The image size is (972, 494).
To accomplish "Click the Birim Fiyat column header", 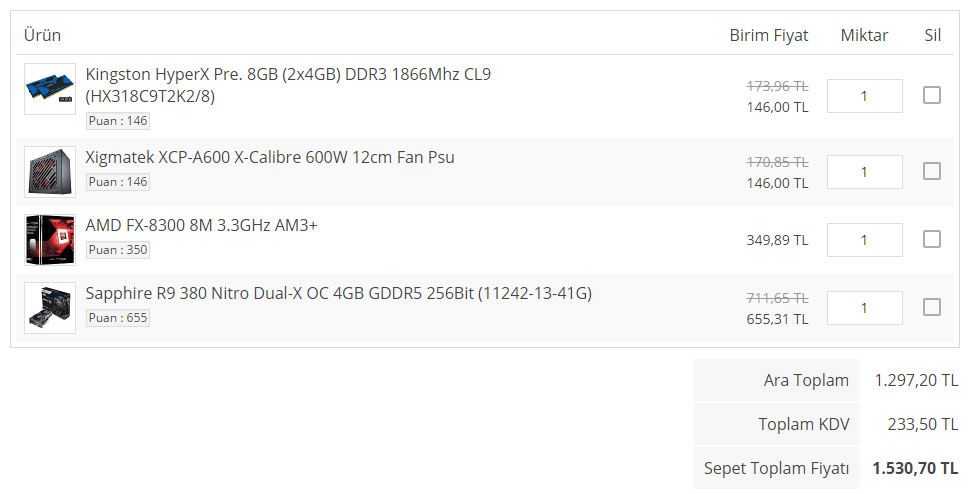I will (x=768, y=35).
